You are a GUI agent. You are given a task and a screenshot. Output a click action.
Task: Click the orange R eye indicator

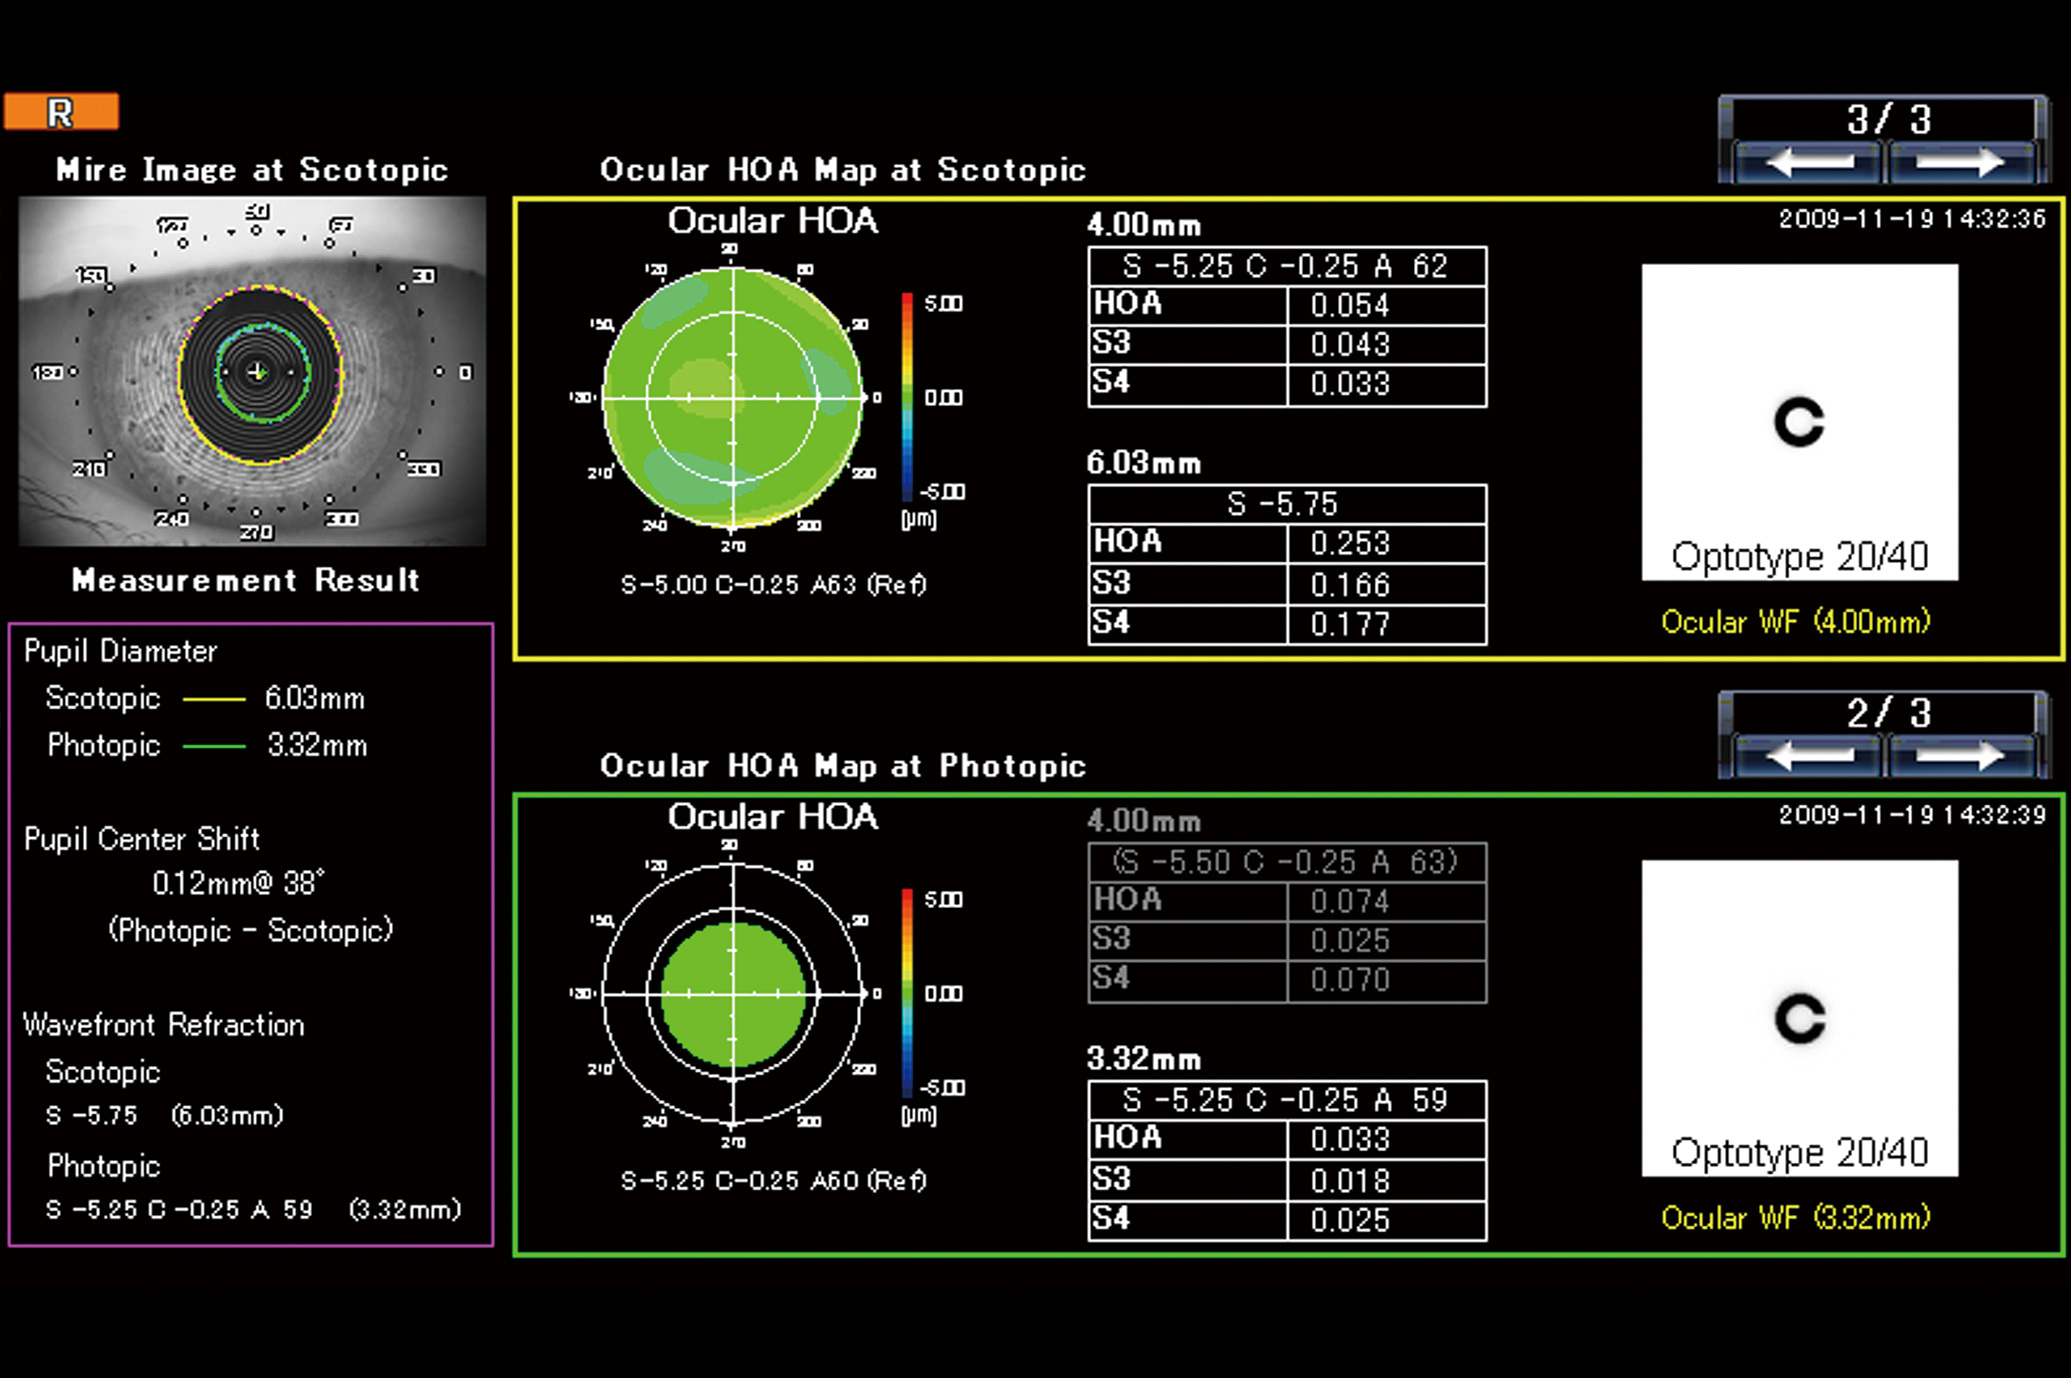point(61,112)
